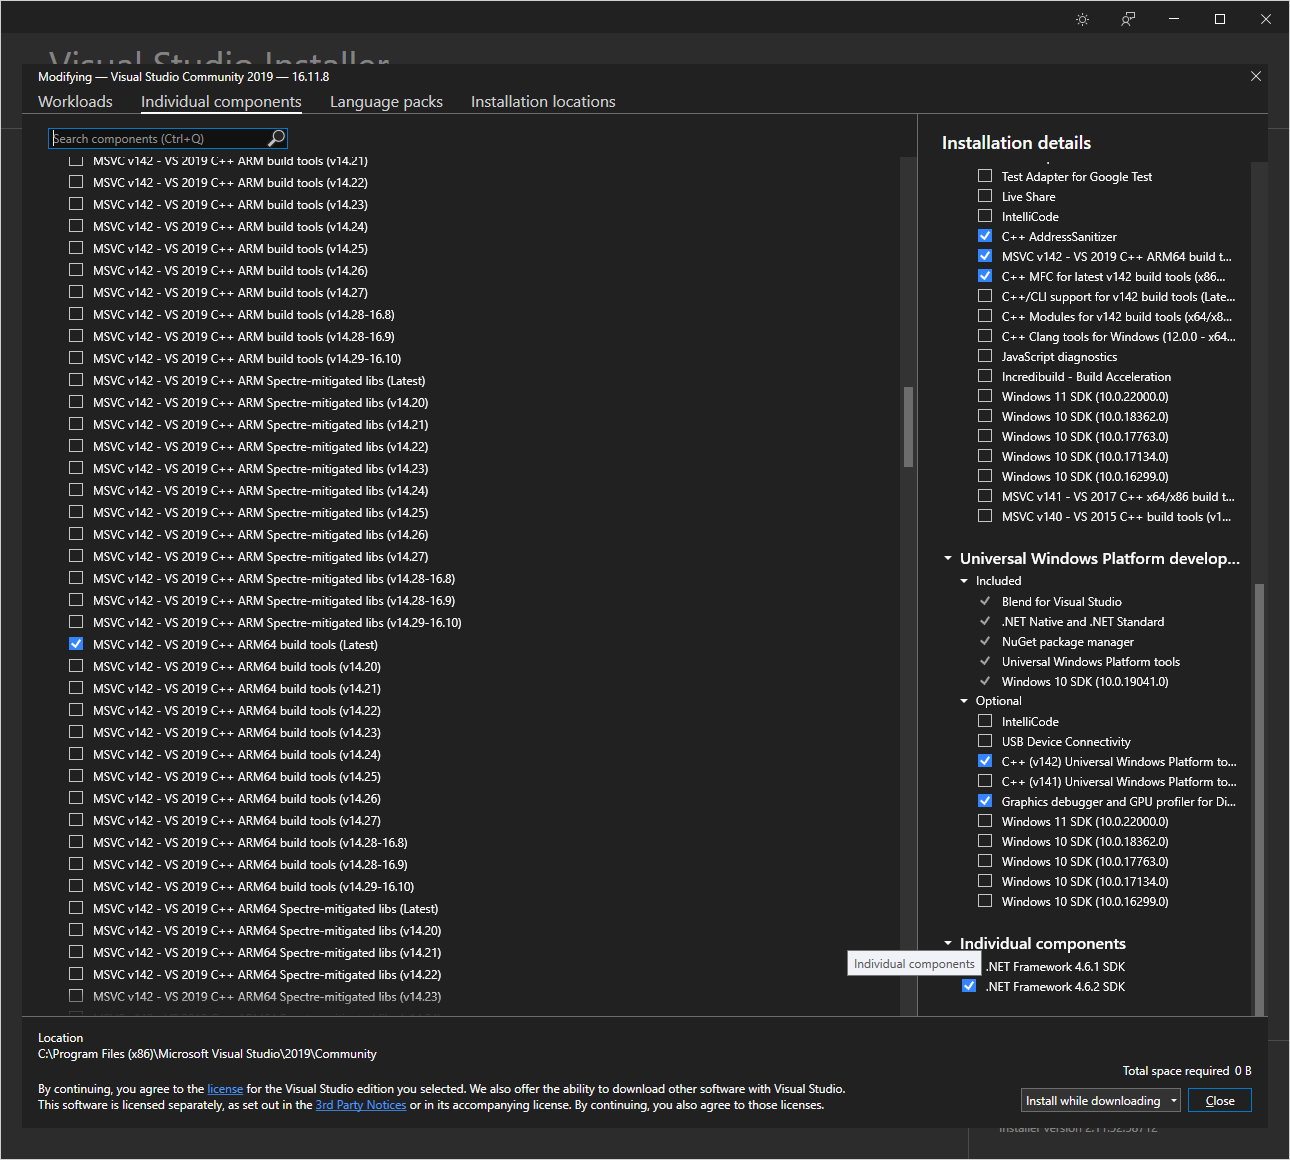This screenshot has height=1160, width=1290.
Task: Collapse Universal Windows Platform development section
Action: click(x=948, y=558)
